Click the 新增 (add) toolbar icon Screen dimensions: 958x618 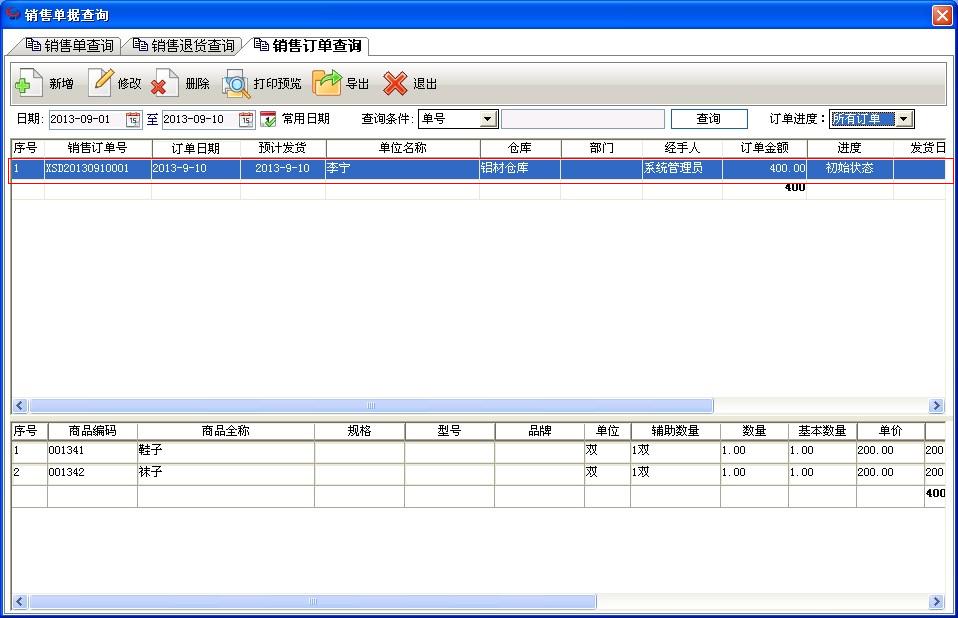(28, 83)
